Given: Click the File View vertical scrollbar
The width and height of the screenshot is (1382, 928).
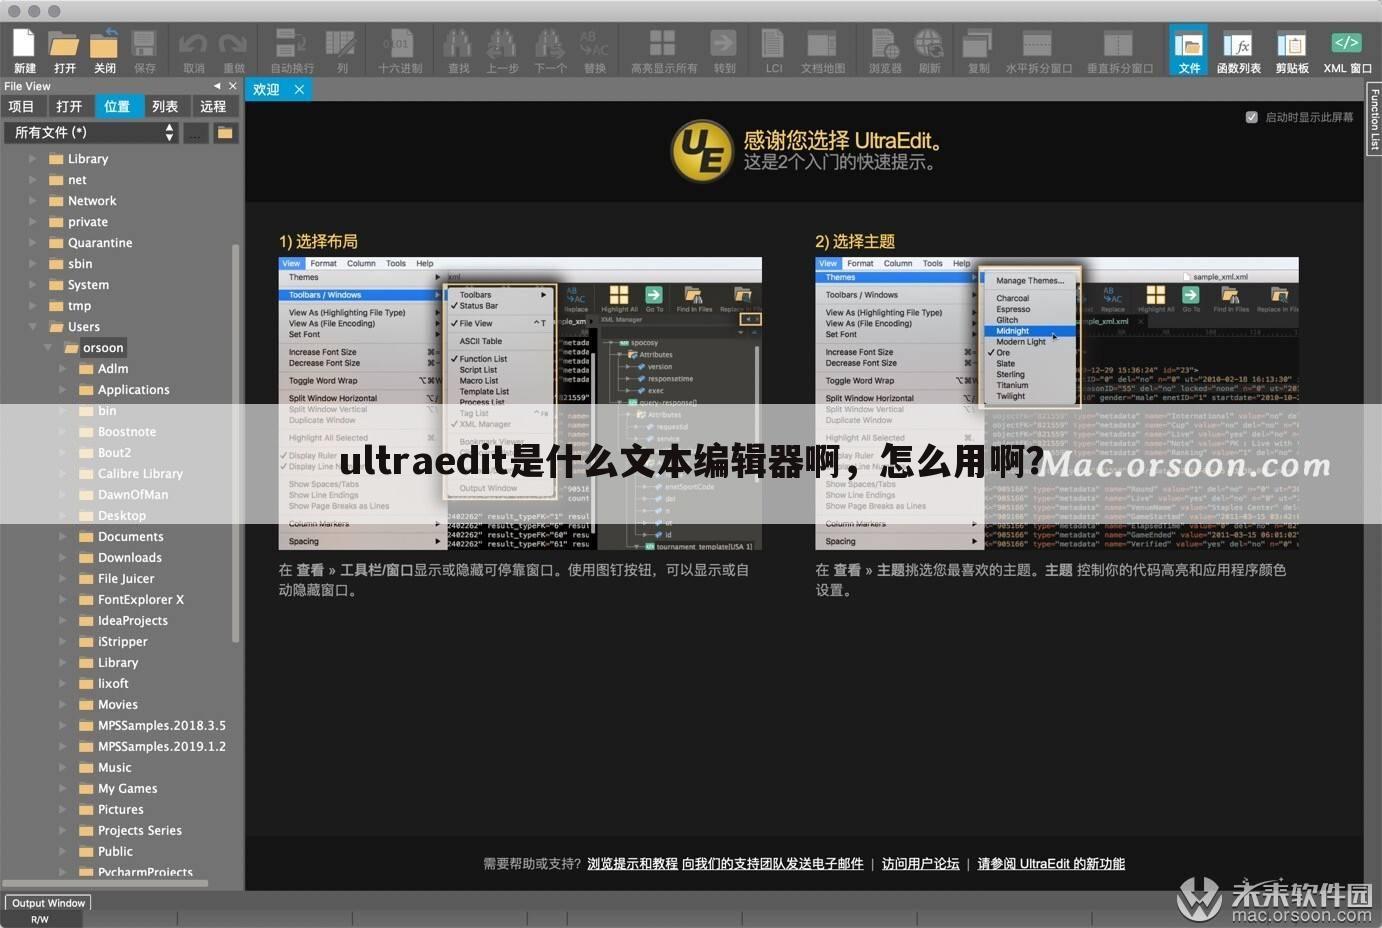Looking at the screenshot, I should (236, 443).
